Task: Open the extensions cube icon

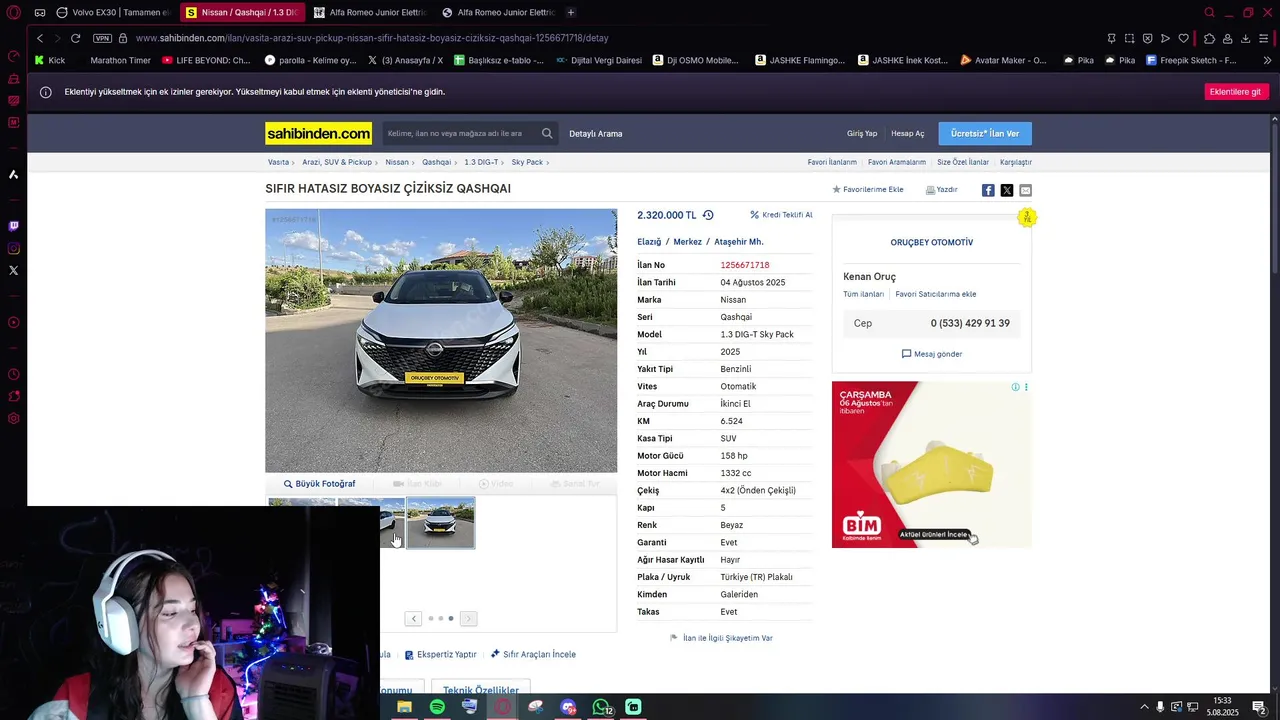Action: click(x=1209, y=38)
